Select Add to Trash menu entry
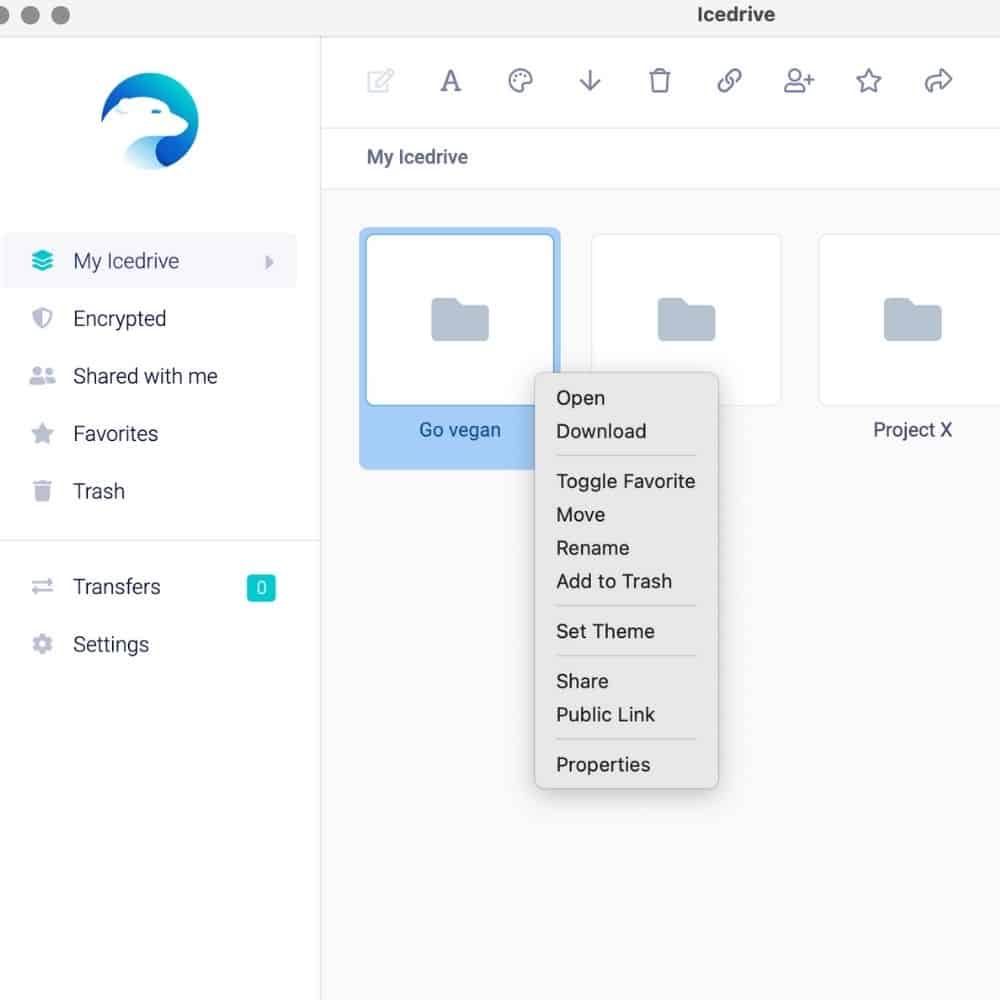This screenshot has width=1000, height=1000. click(x=626, y=581)
